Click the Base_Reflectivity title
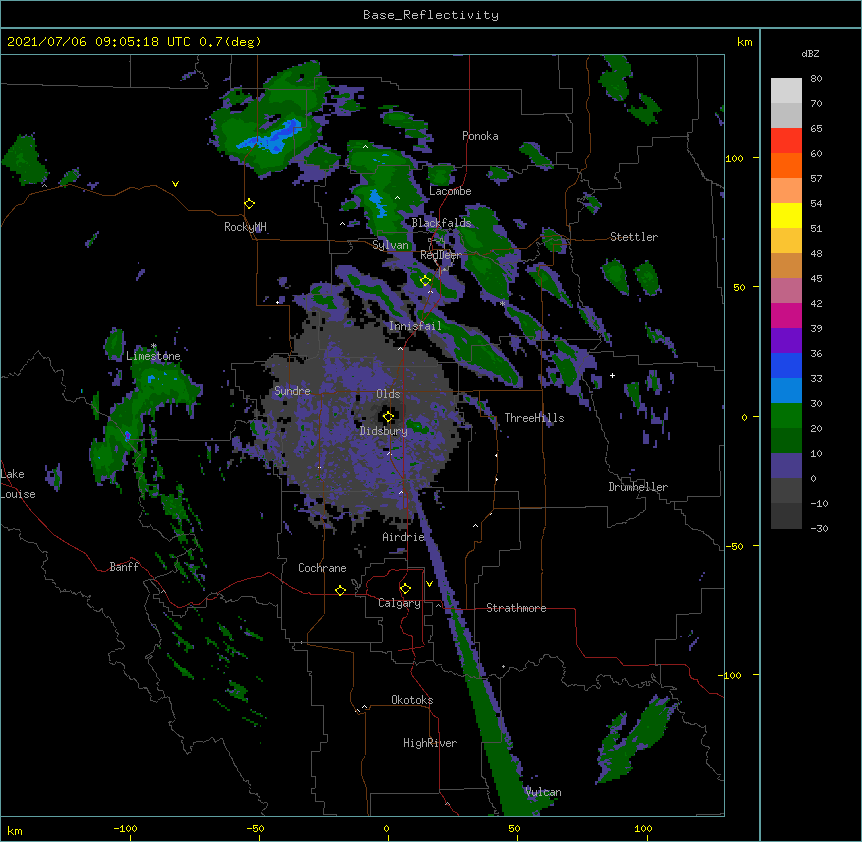This screenshot has height=842, width=862. (431, 15)
